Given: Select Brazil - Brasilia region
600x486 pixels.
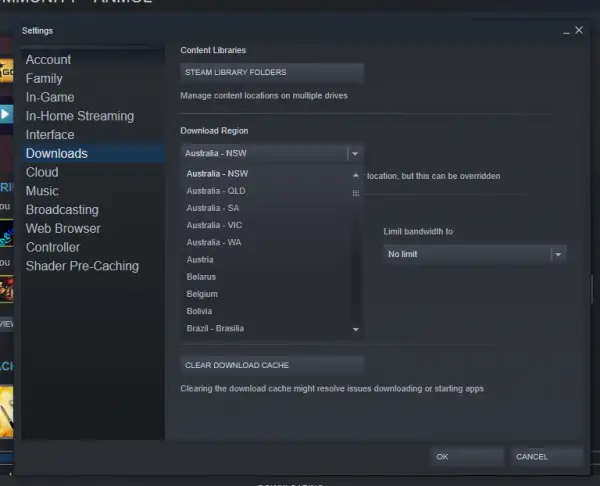Looking at the screenshot, I should point(267,329).
